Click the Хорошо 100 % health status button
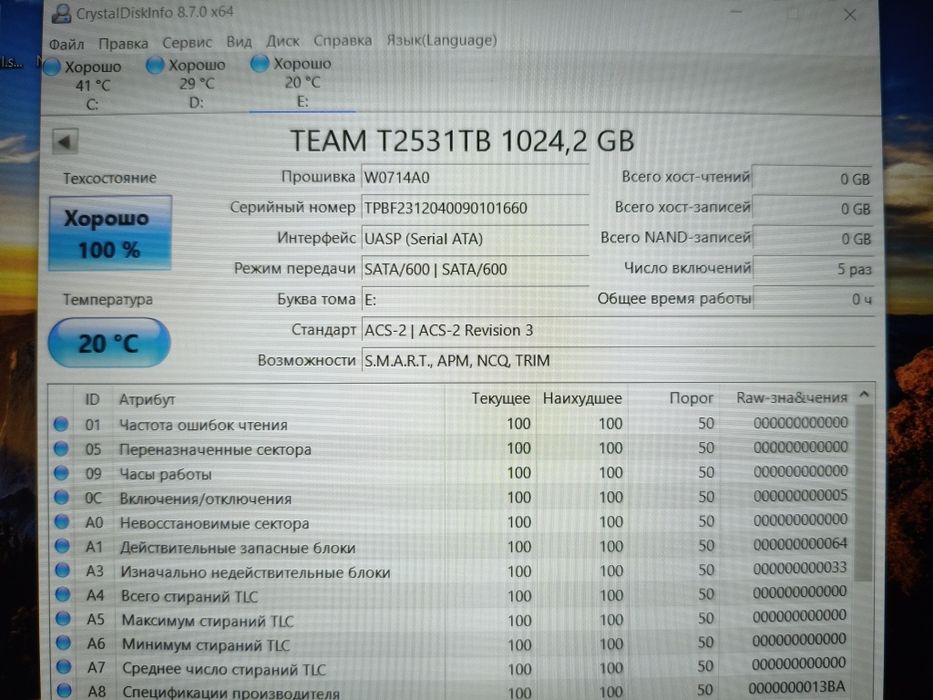 pyautogui.click(x=110, y=233)
